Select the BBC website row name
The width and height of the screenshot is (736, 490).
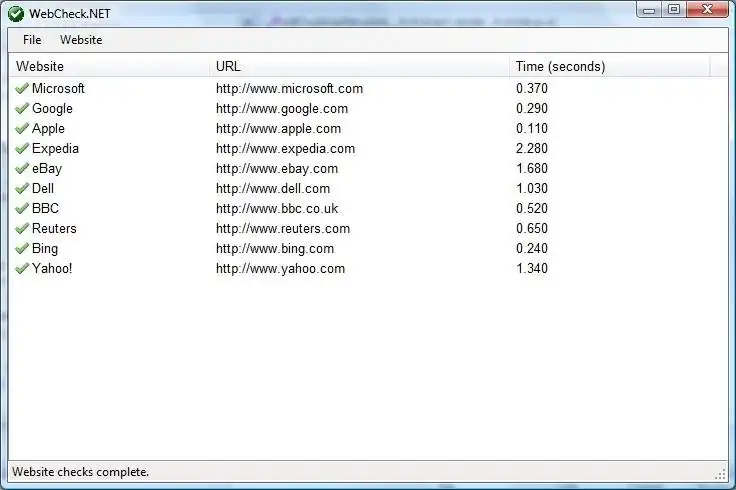[45, 208]
